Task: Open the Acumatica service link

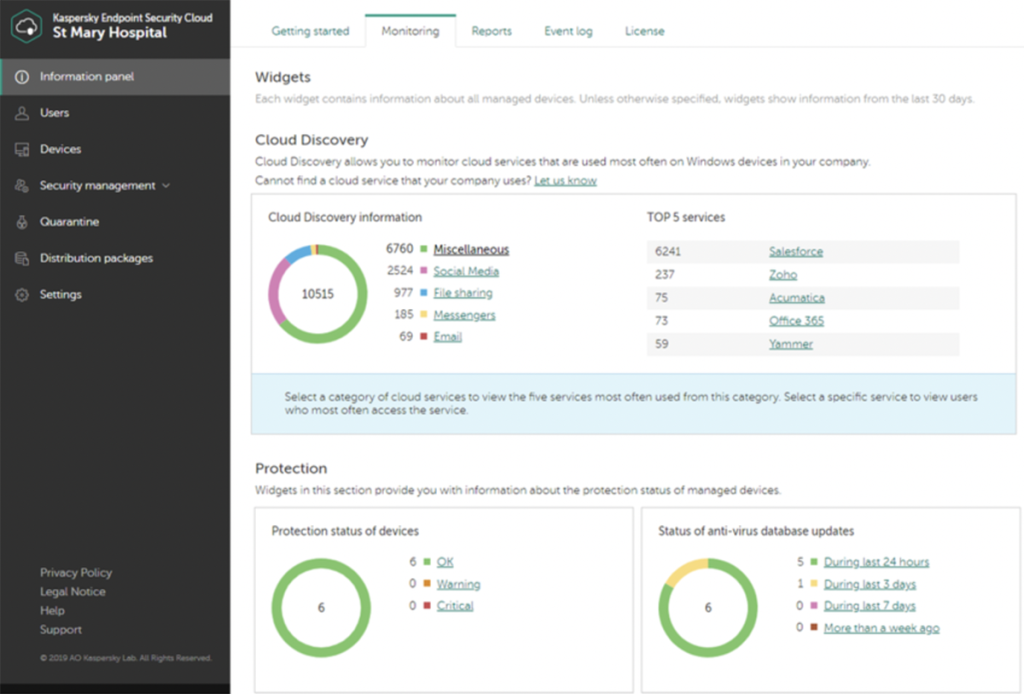Action: (x=796, y=298)
